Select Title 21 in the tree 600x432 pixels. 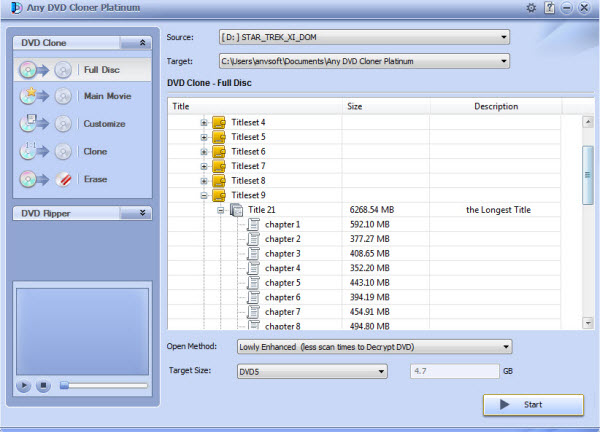point(261,210)
